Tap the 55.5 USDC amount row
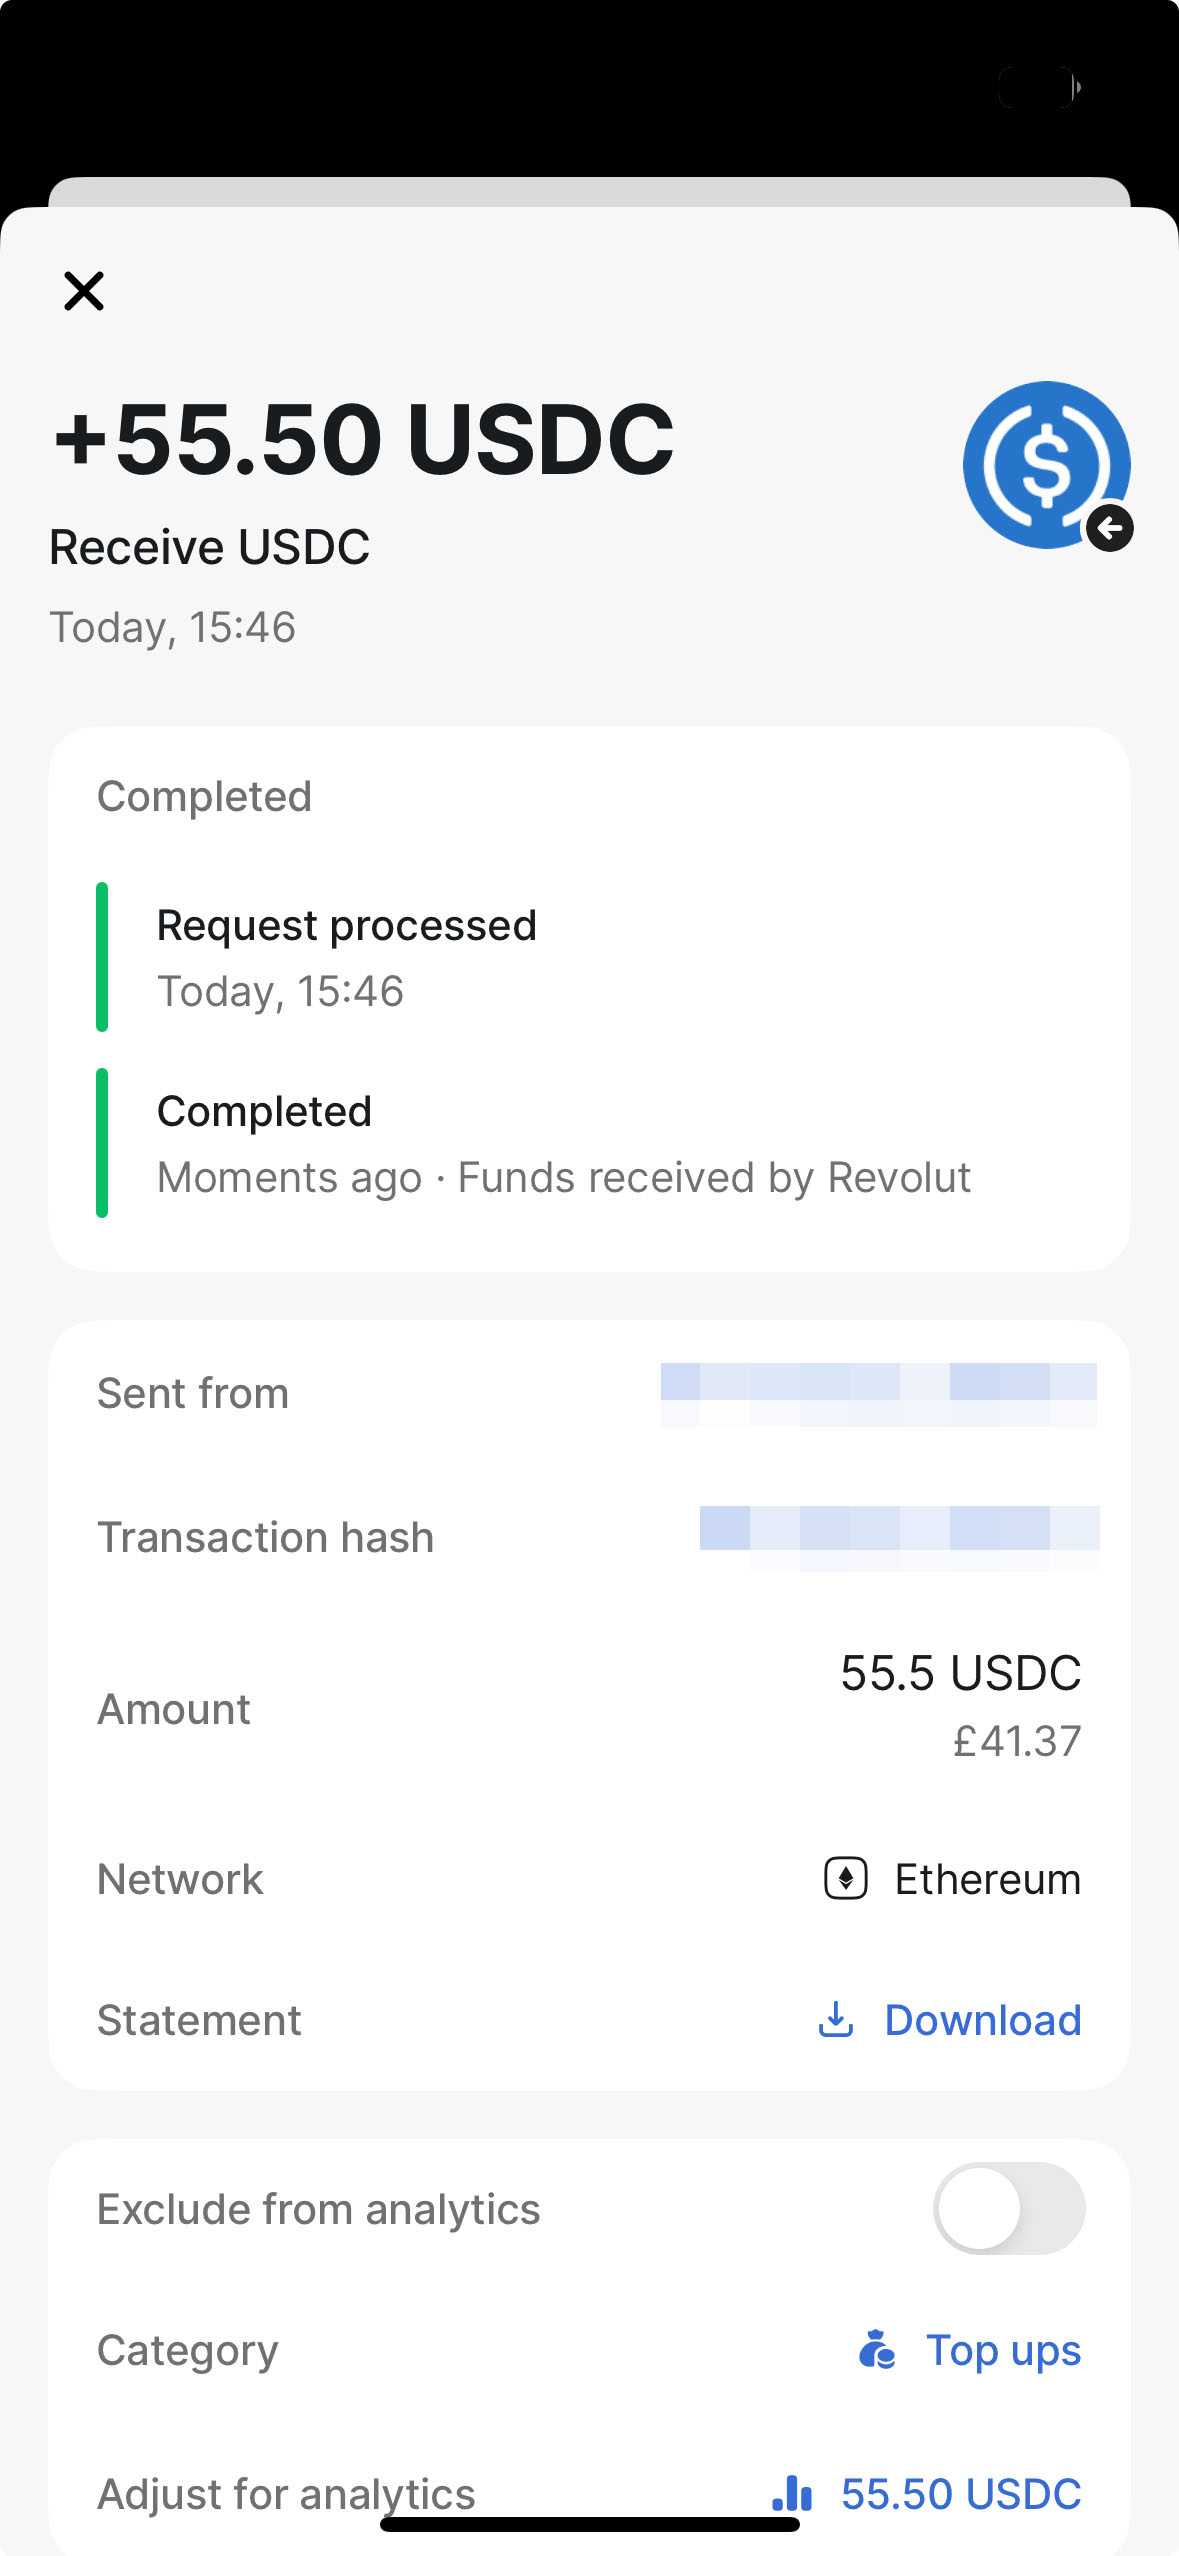The width and height of the screenshot is (1179, 2556). (x=590, y=1708)
